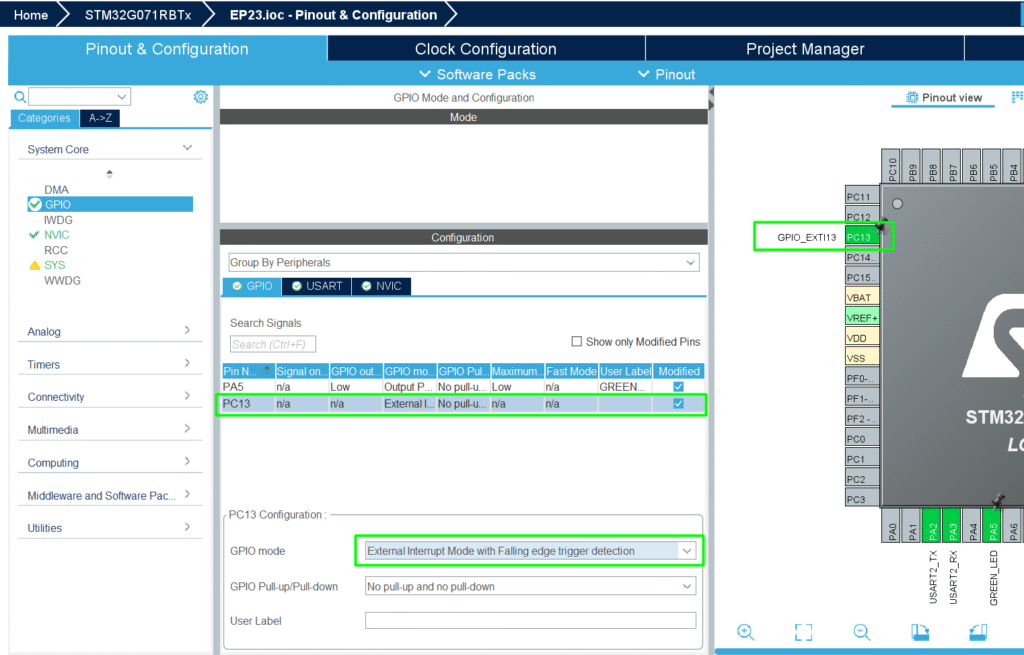
Task: Click the search magnifier icon at top left
Action: 20,97
